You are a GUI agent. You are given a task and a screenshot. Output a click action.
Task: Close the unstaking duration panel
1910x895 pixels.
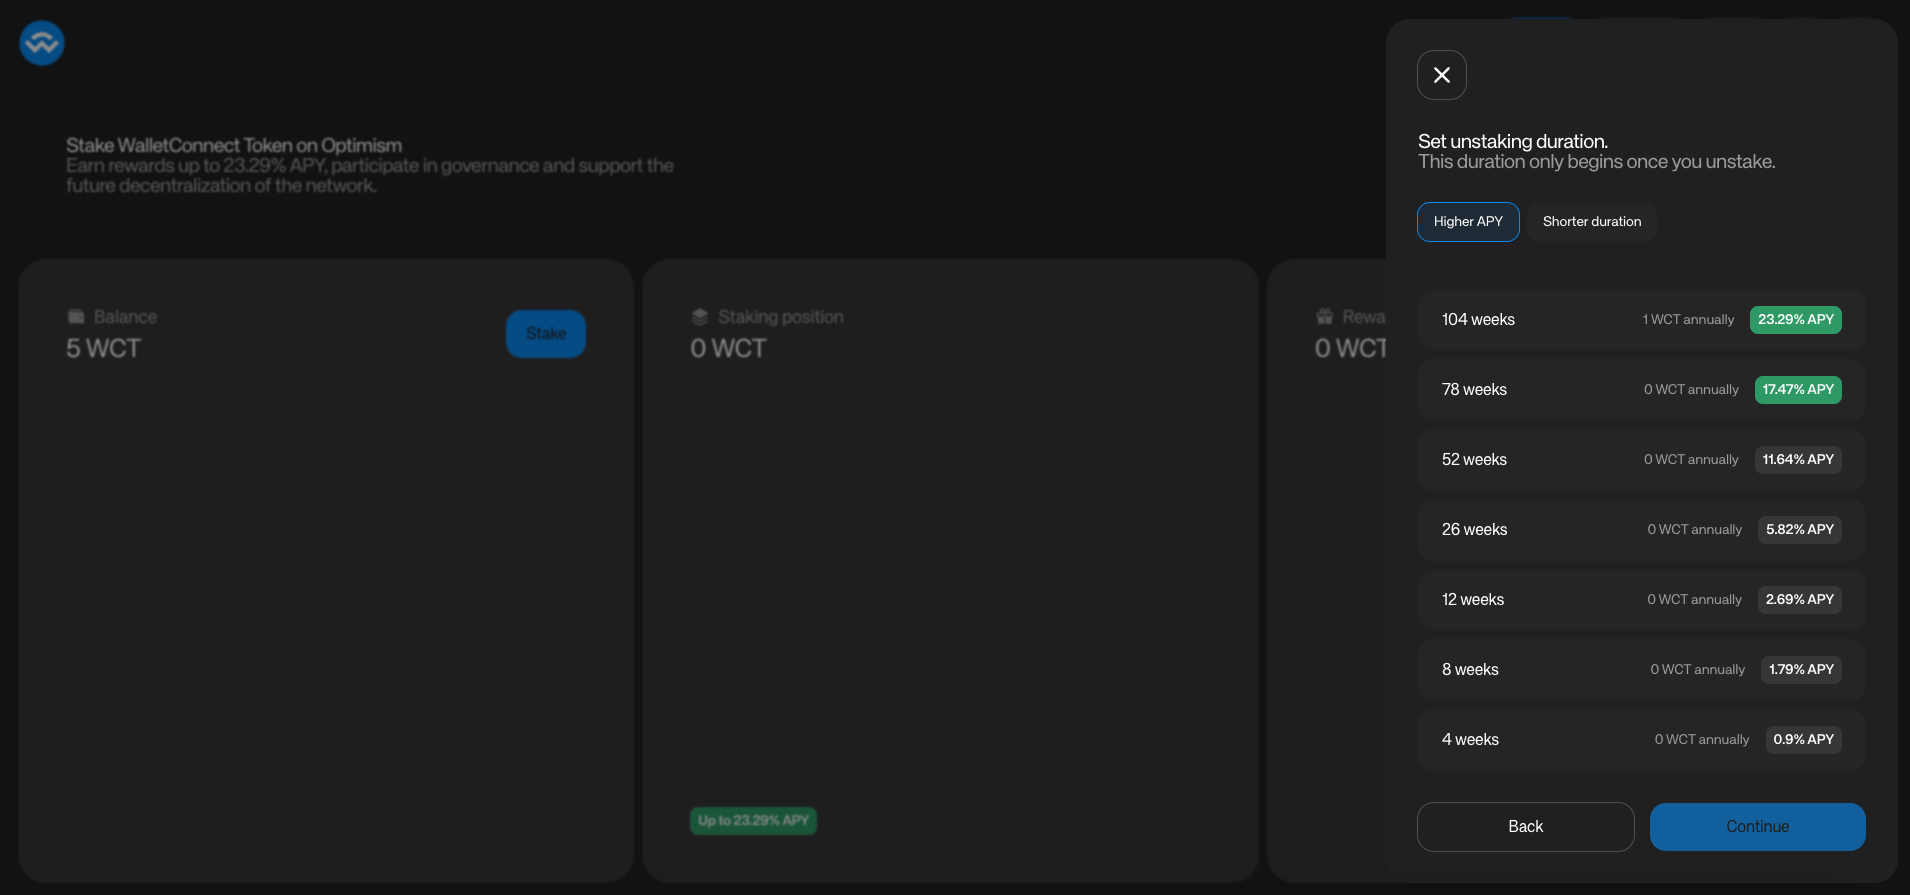click(1441, 75)
